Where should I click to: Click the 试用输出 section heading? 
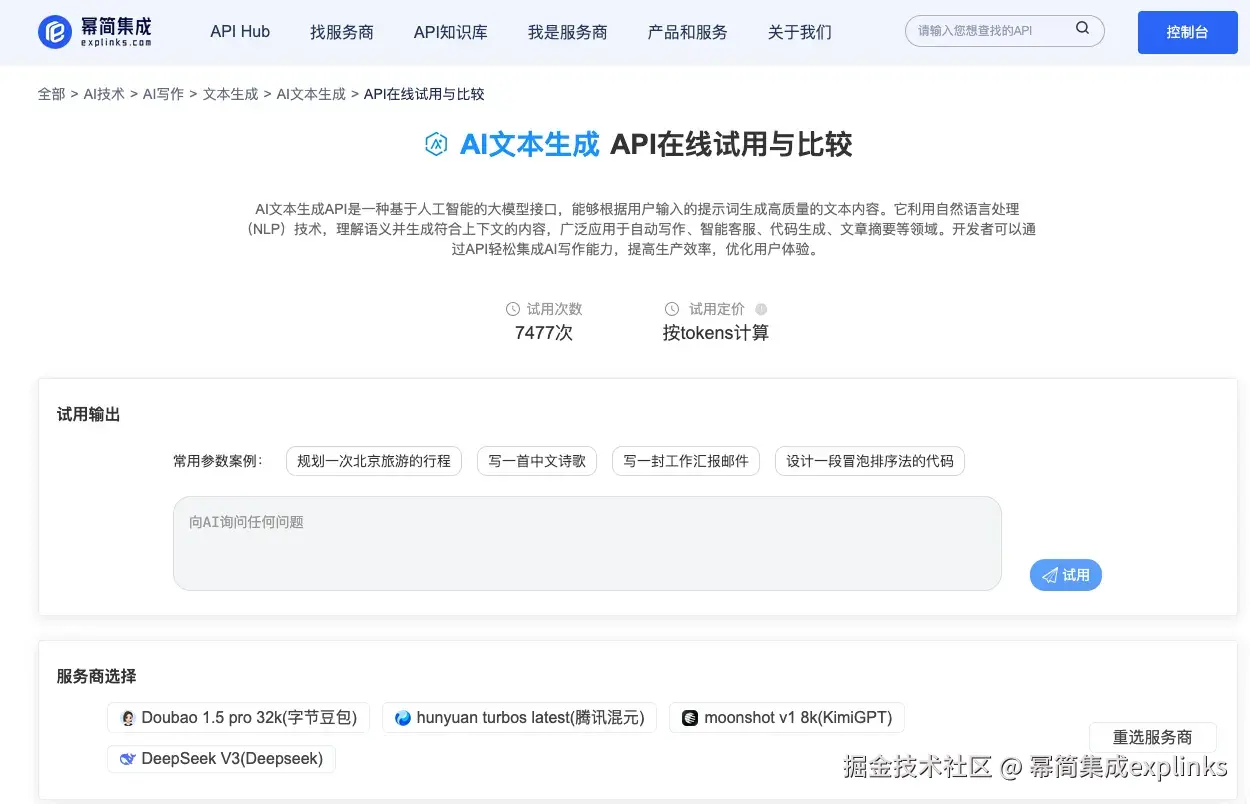coord(88,415)
